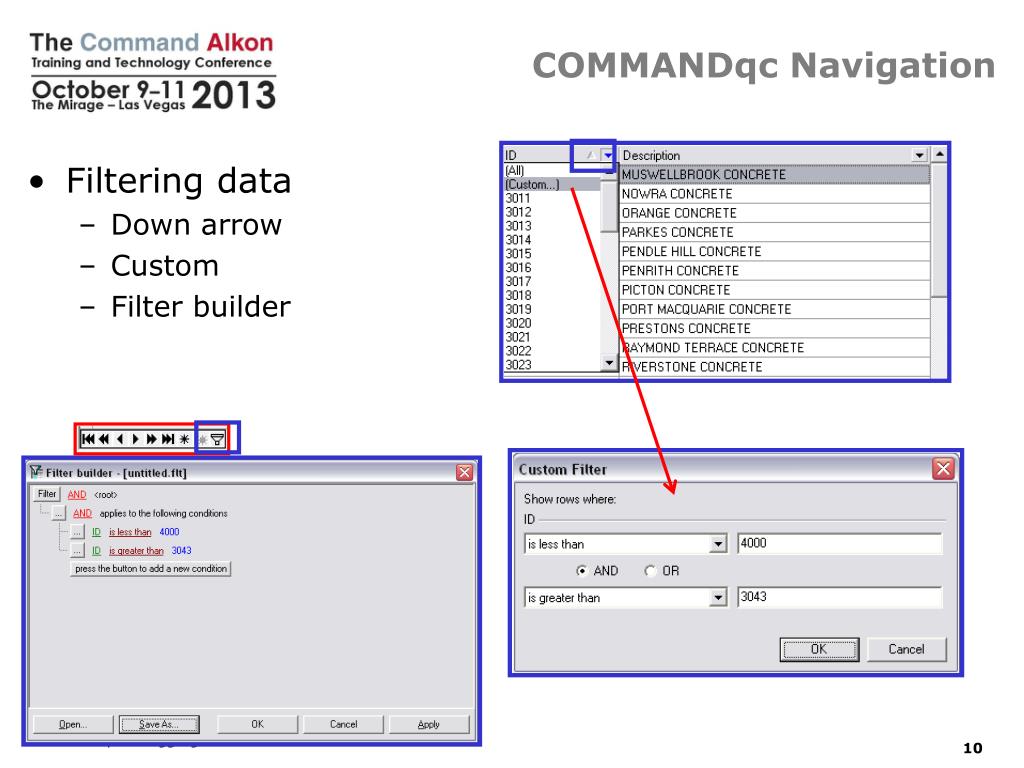Select (All) in the ID filter list
The height and width of the screenshot is (768, 1024).
[x=515, y=170]
